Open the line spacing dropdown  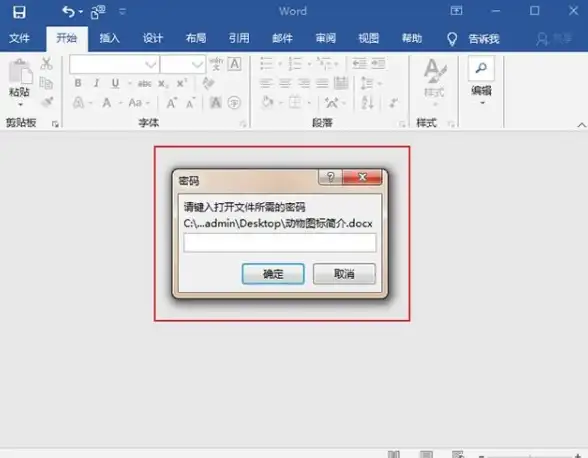(371, 83)
